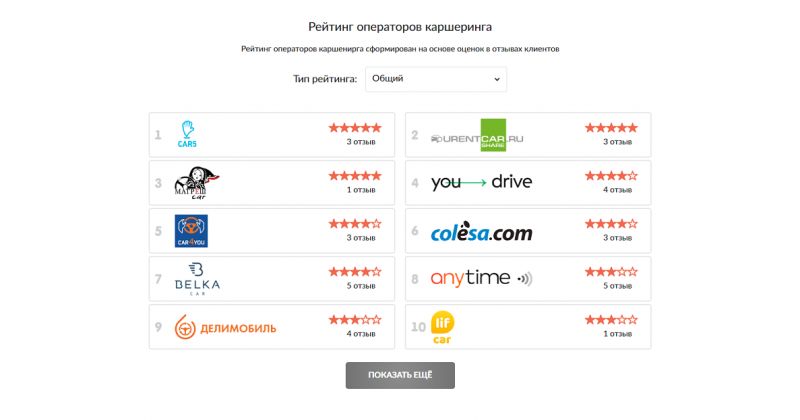Open the UrentCar.ru carshare logo

(477, 135)
